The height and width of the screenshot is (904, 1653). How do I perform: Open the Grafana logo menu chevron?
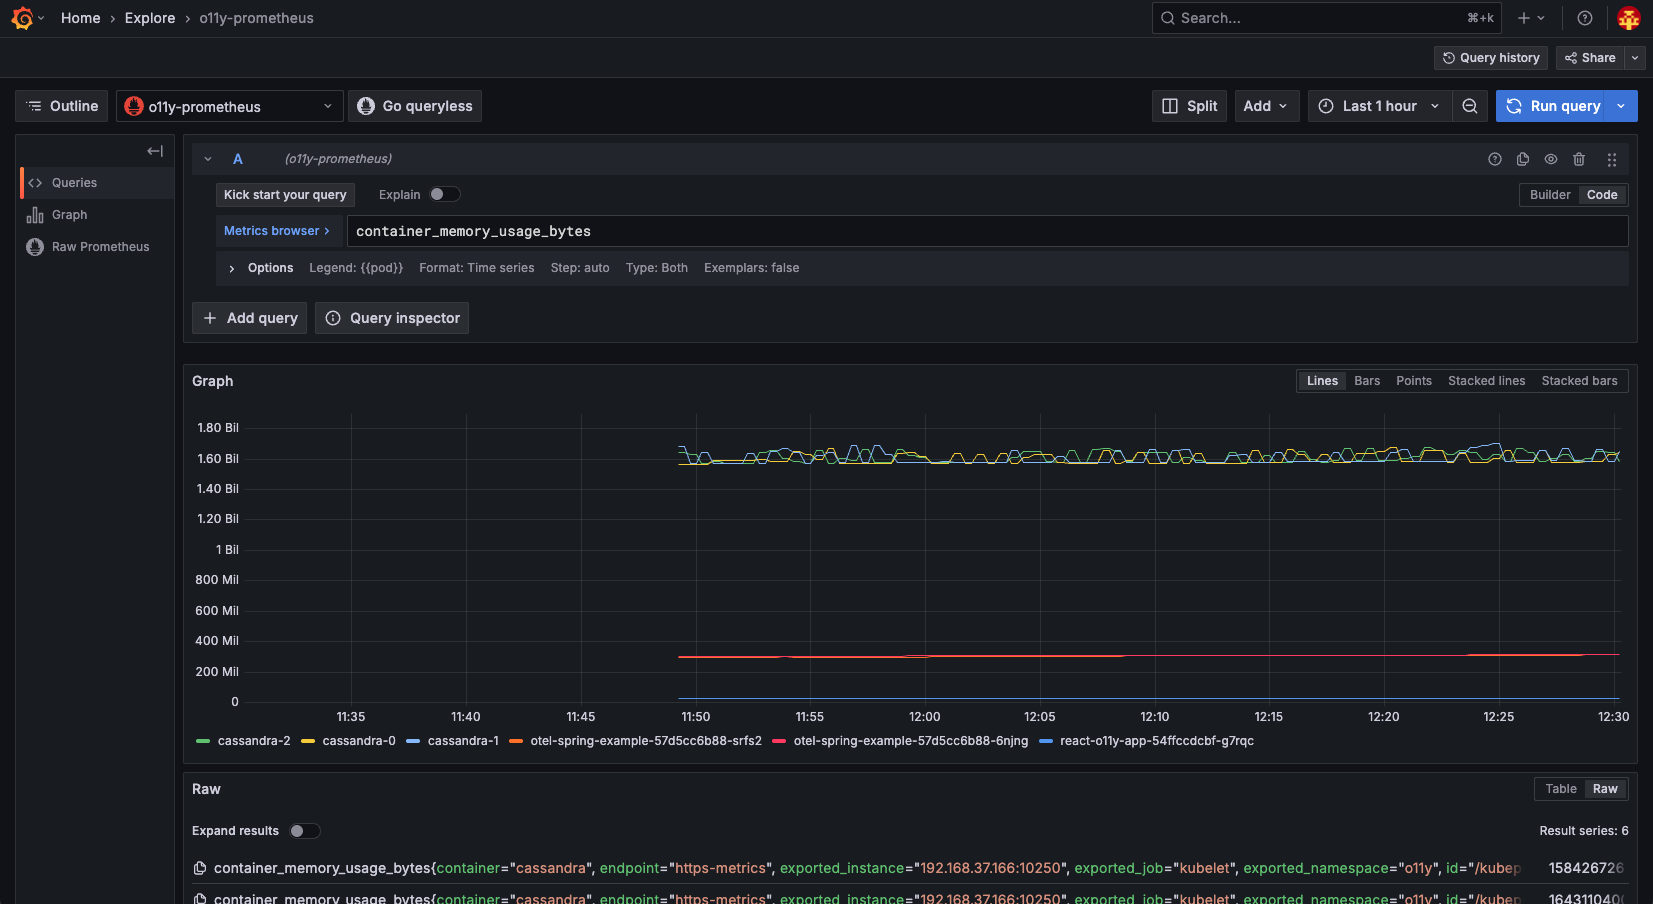[x=41, y=18]
